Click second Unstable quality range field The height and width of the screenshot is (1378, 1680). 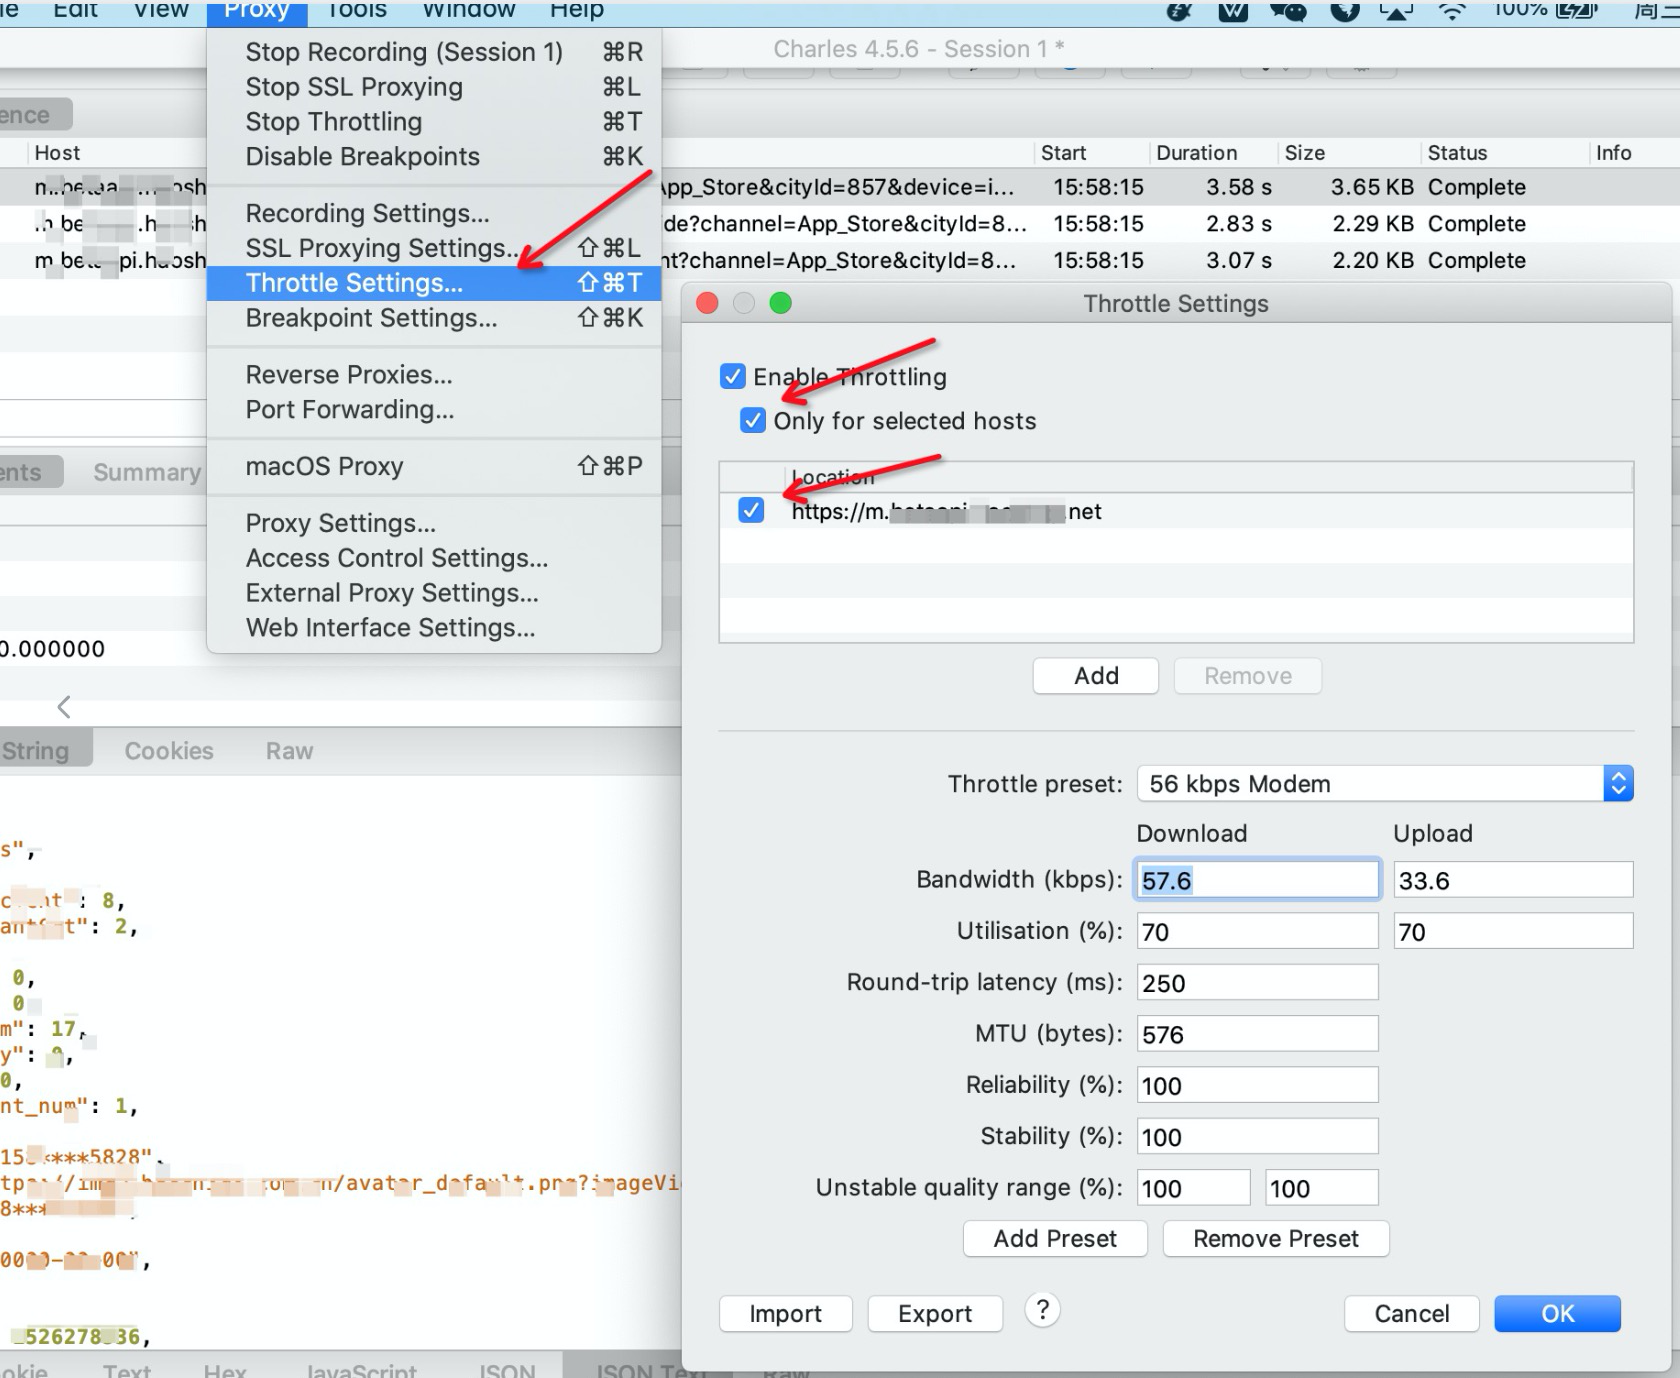point(1321,1188)
